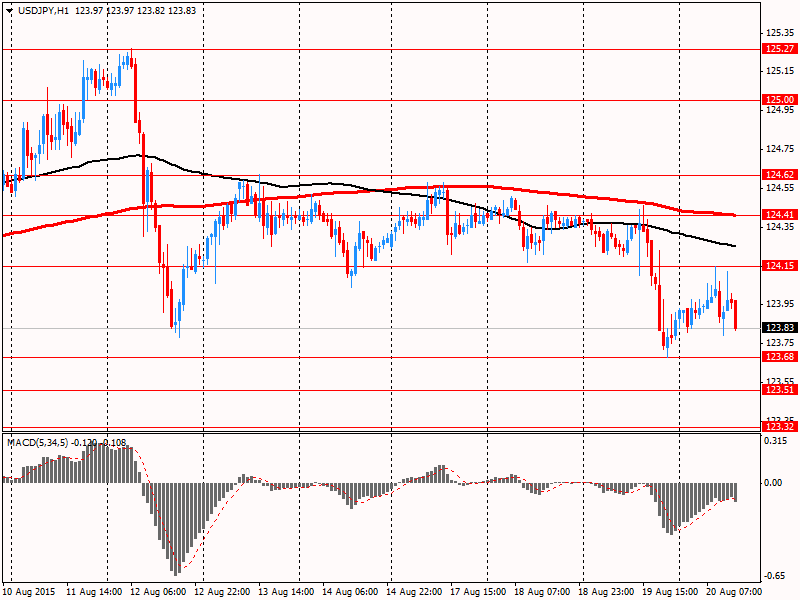Click the 14 Aug 06:00 time label

coord(350,592)
